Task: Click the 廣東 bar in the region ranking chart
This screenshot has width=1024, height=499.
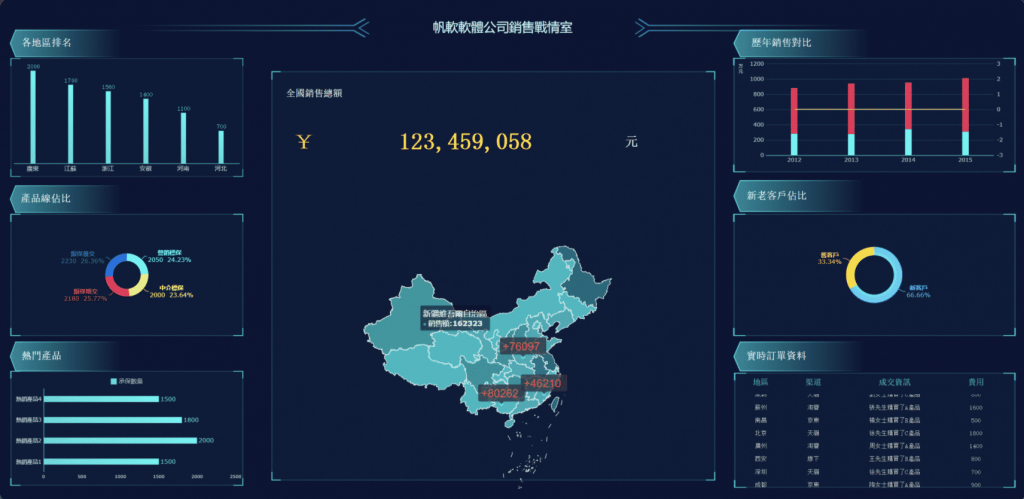Action: 33,117
